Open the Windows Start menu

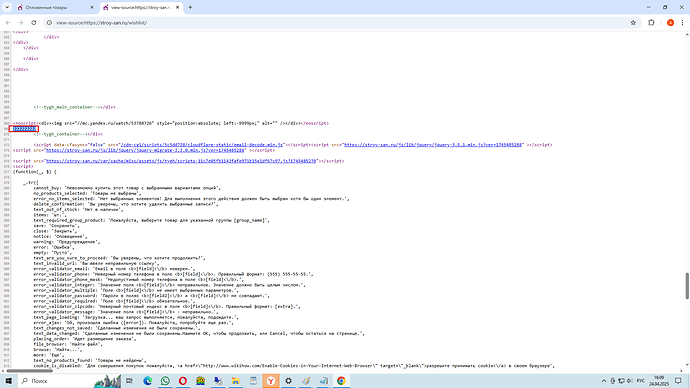pos(8,381)
